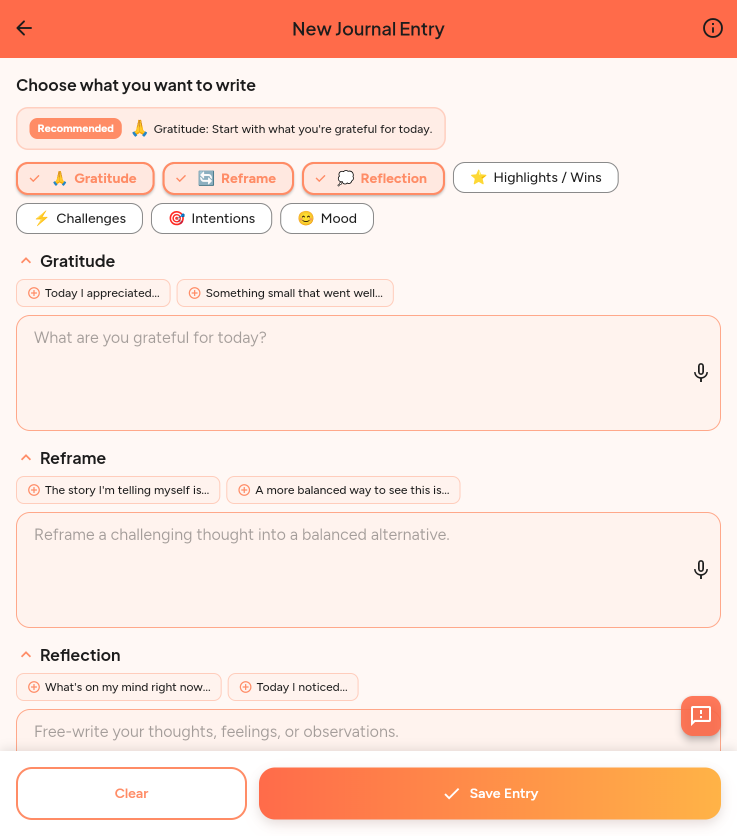The width and height of the screenshot is (737, 836).
Task: Toggle off the Reframe writing category
Action: coord(228,178)
